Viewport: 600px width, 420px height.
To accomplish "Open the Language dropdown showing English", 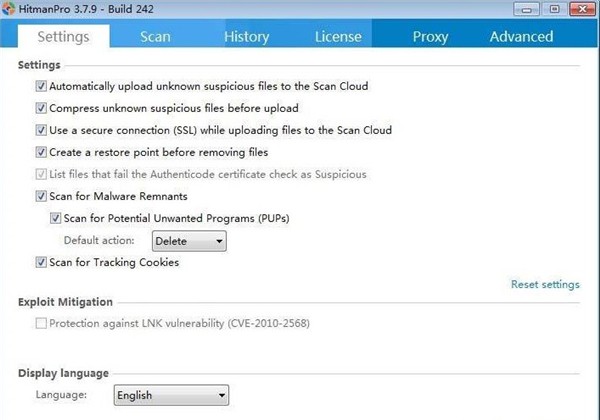I will [x=171, y=395].
